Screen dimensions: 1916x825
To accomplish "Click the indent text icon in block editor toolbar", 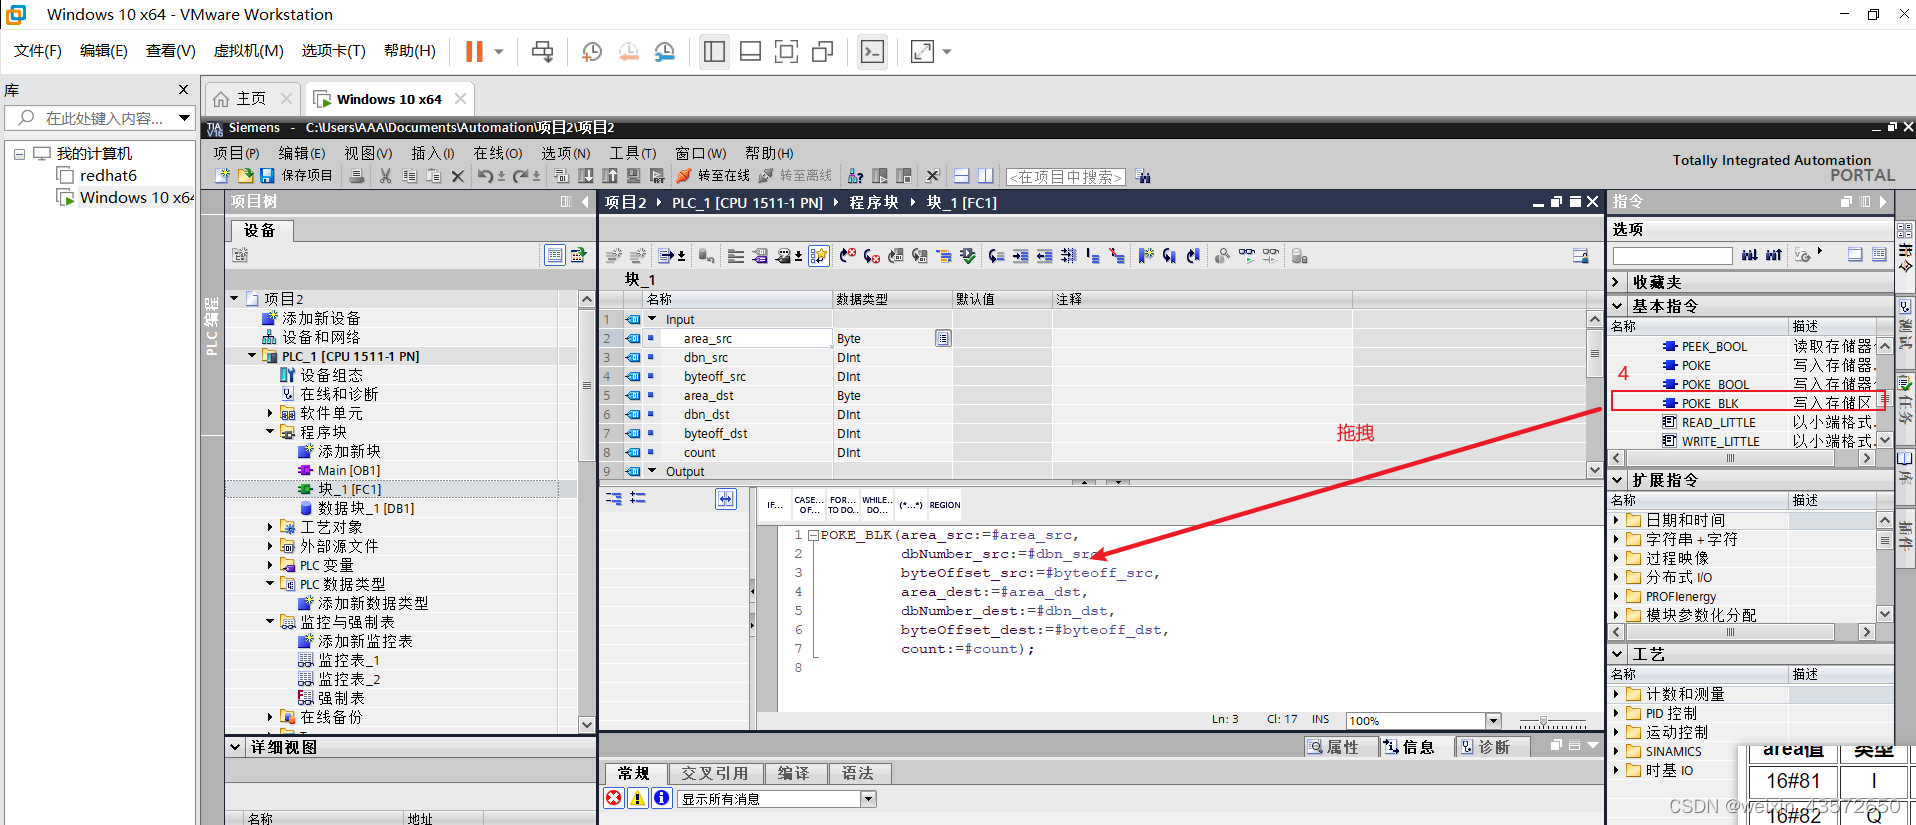I will point(1020,256).
